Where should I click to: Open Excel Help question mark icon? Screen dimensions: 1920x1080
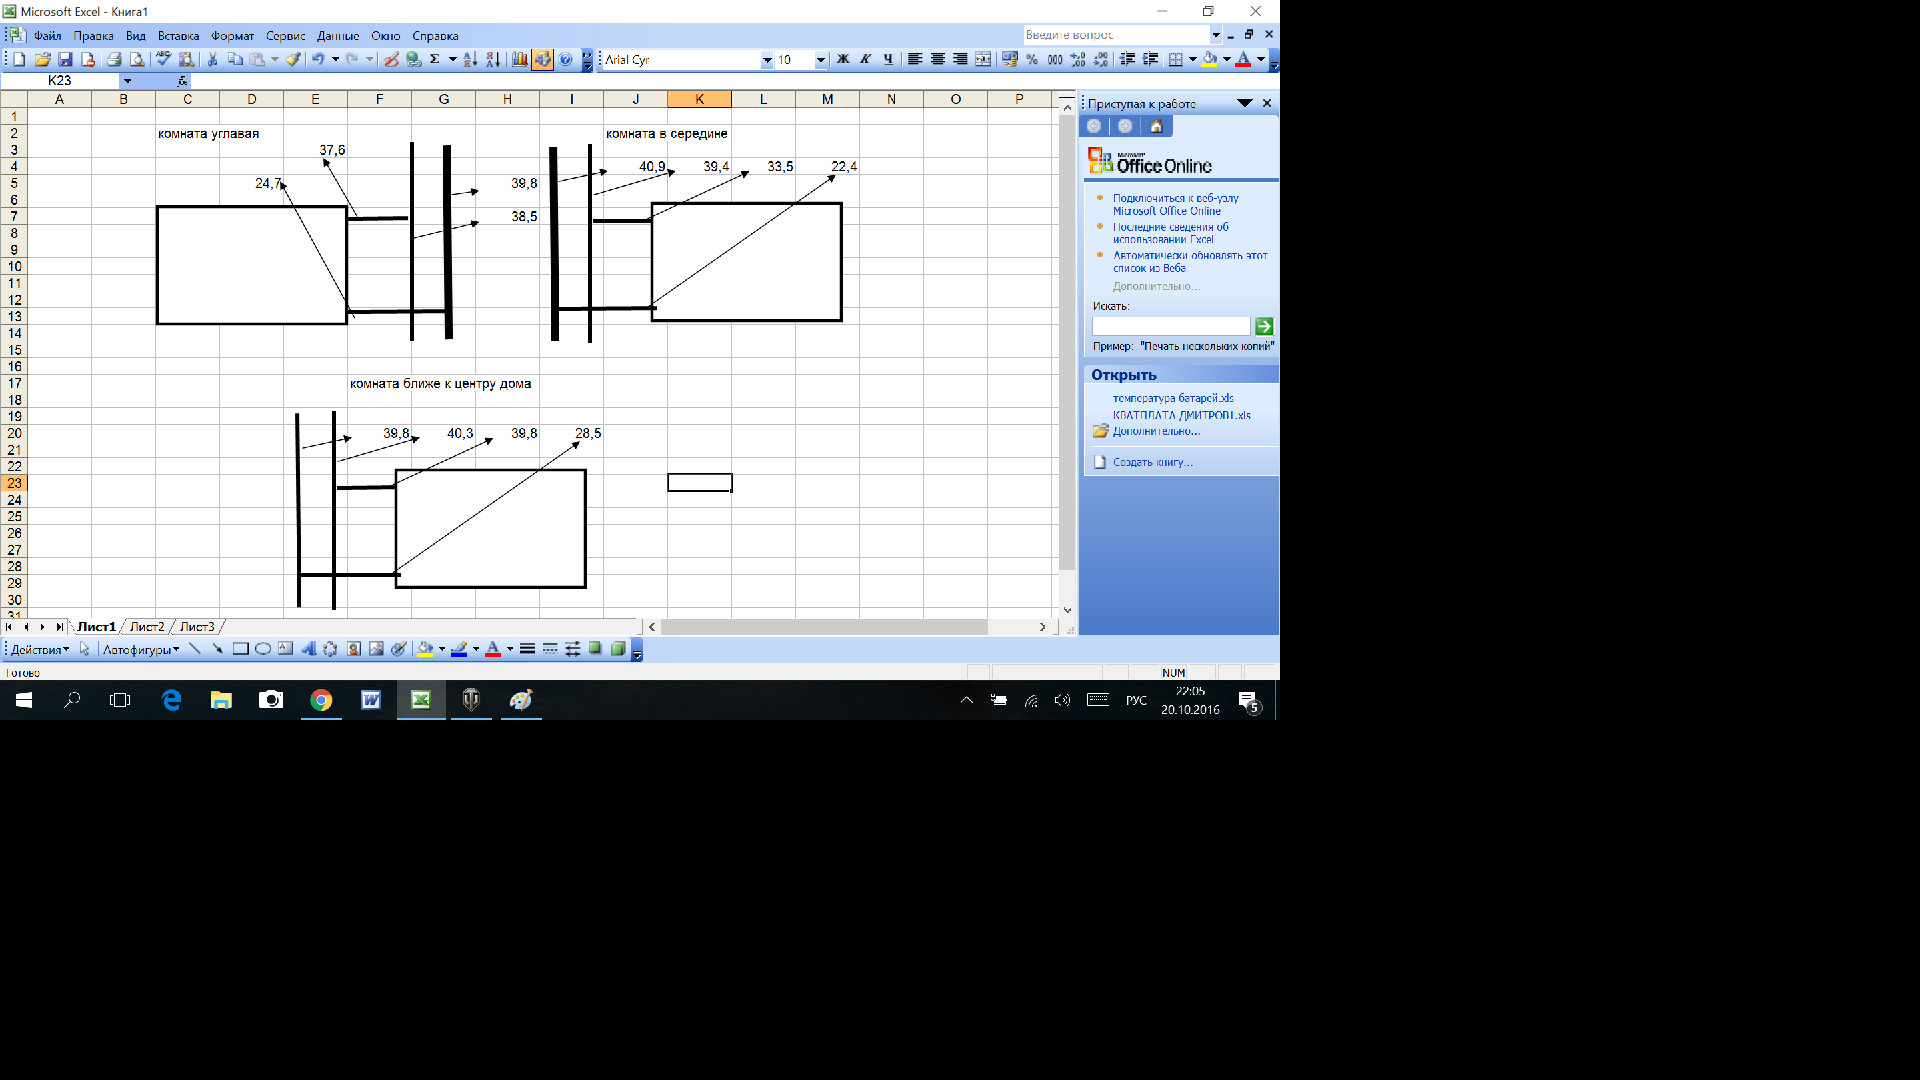point(565,60)
